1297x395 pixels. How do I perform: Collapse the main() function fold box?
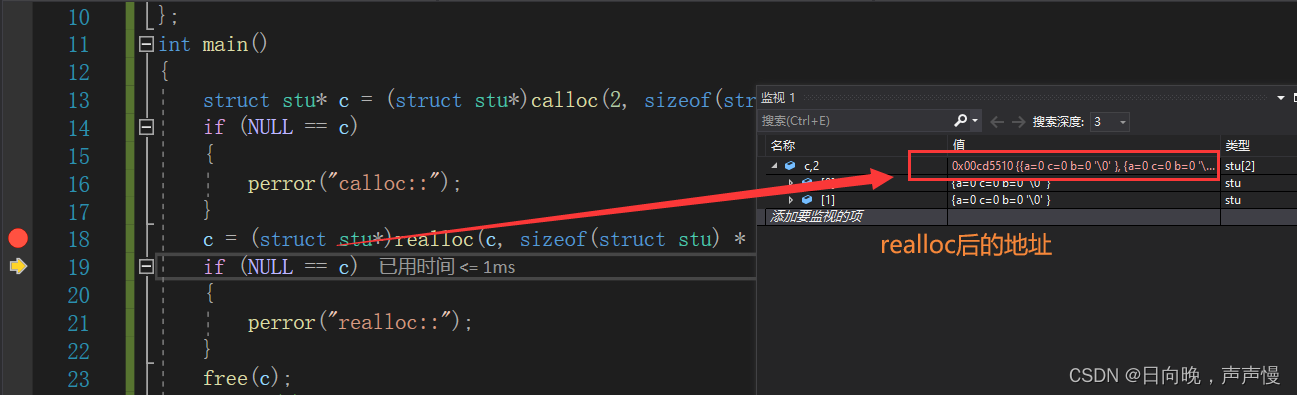click(147, 44)
